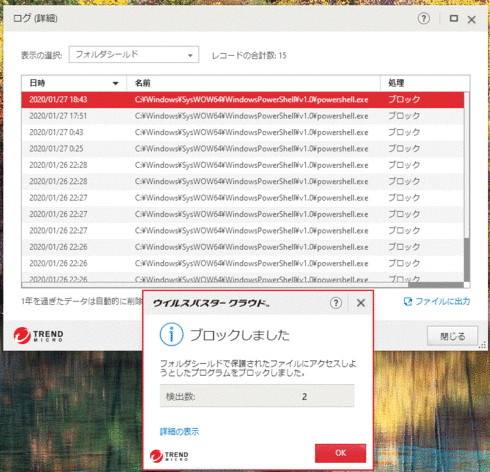Open the フォルダシールド display selection dropdown
This screenshot has width=490, height=472.
134,54
